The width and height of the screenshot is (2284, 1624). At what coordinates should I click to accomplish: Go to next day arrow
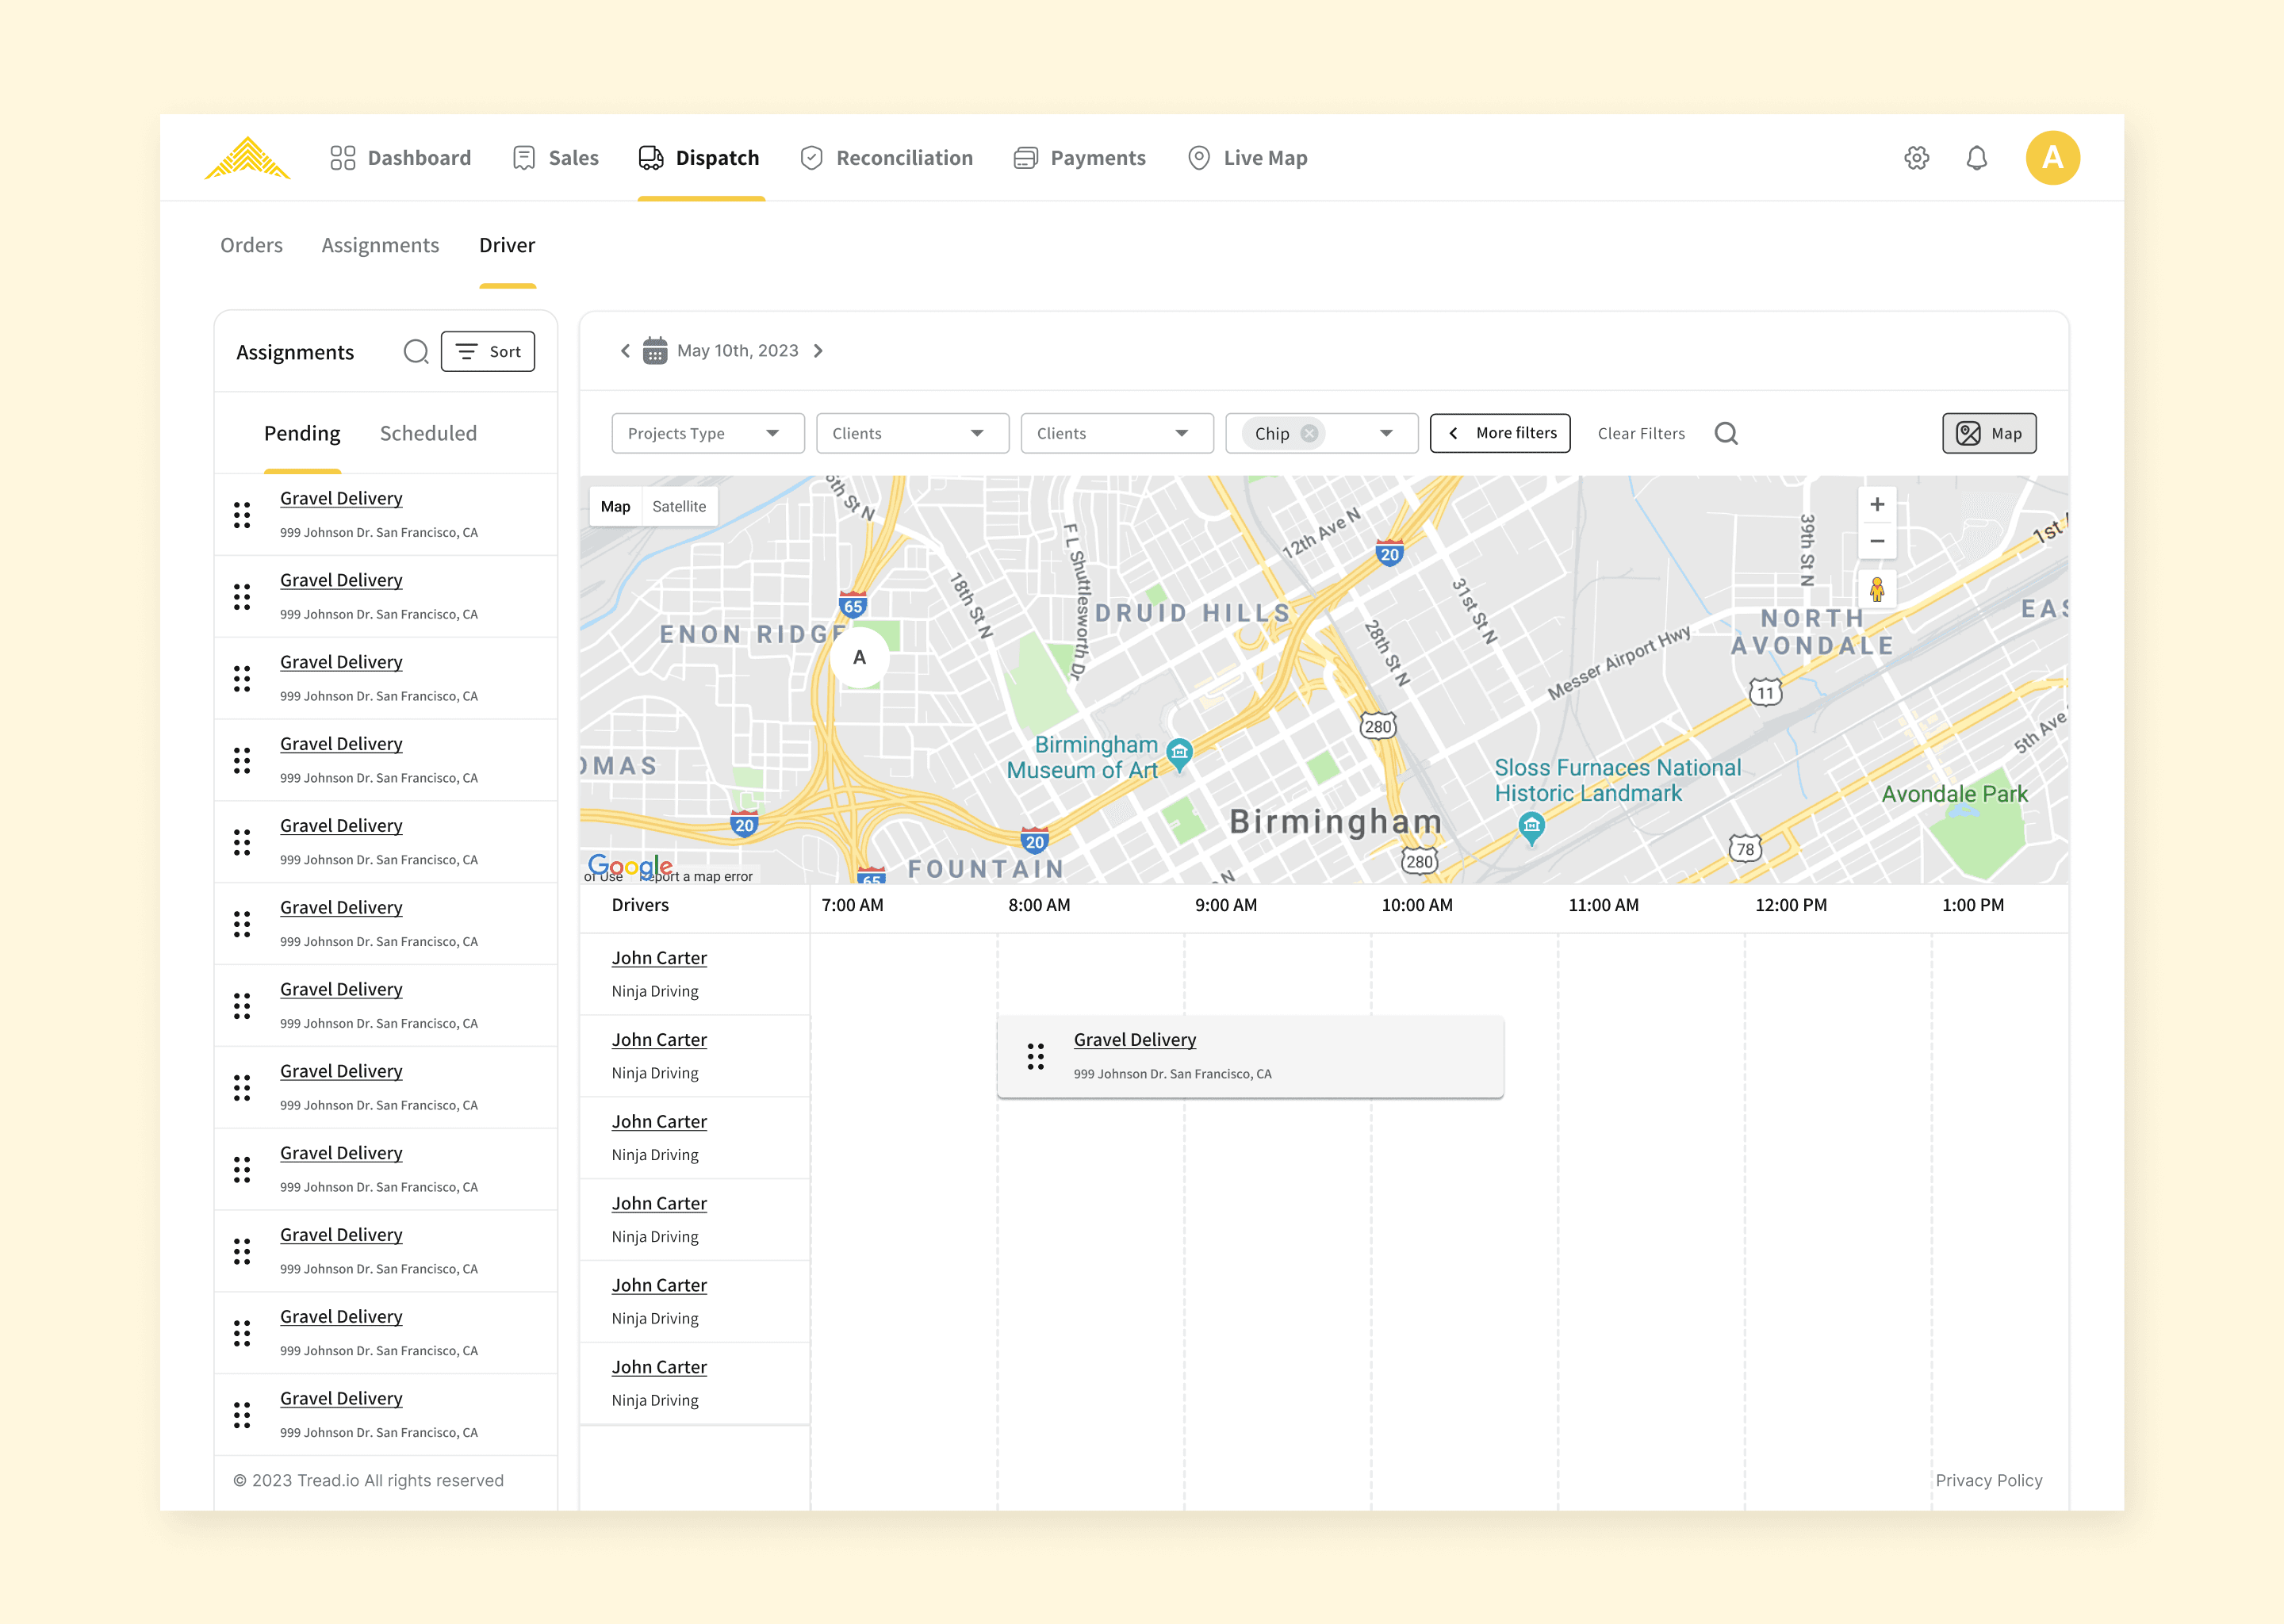(819, 351)
